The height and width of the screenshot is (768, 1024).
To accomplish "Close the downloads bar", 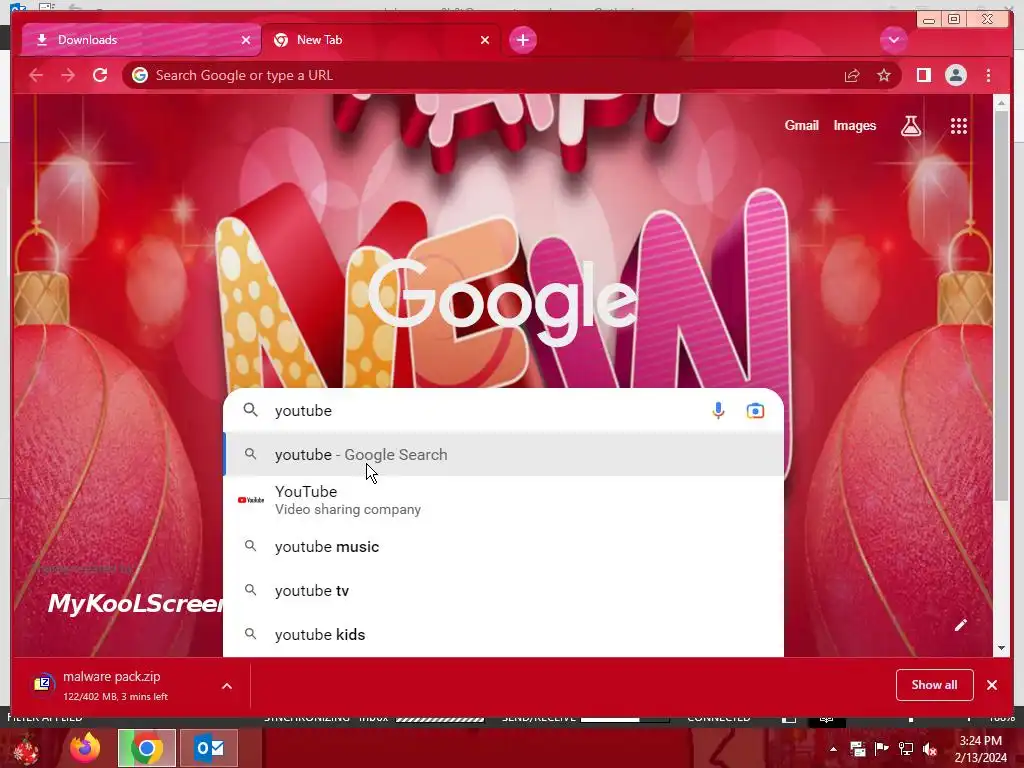I will [x=992, y=684].
